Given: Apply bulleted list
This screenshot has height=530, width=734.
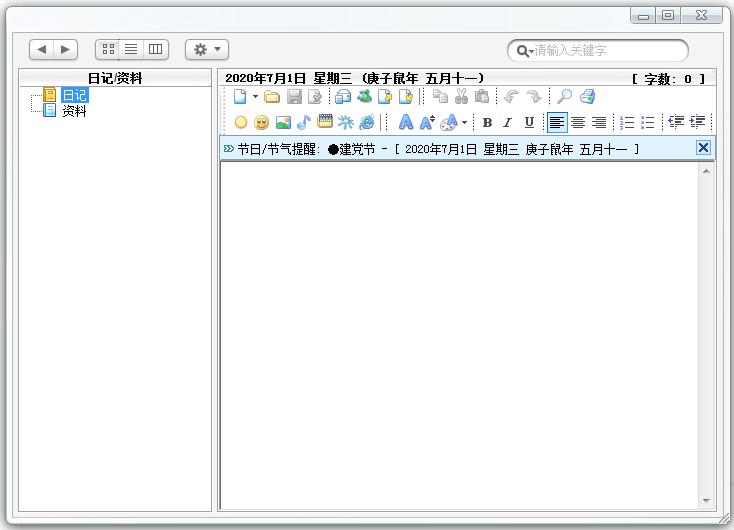Looking at the screenshot, I should pos(647,123).
